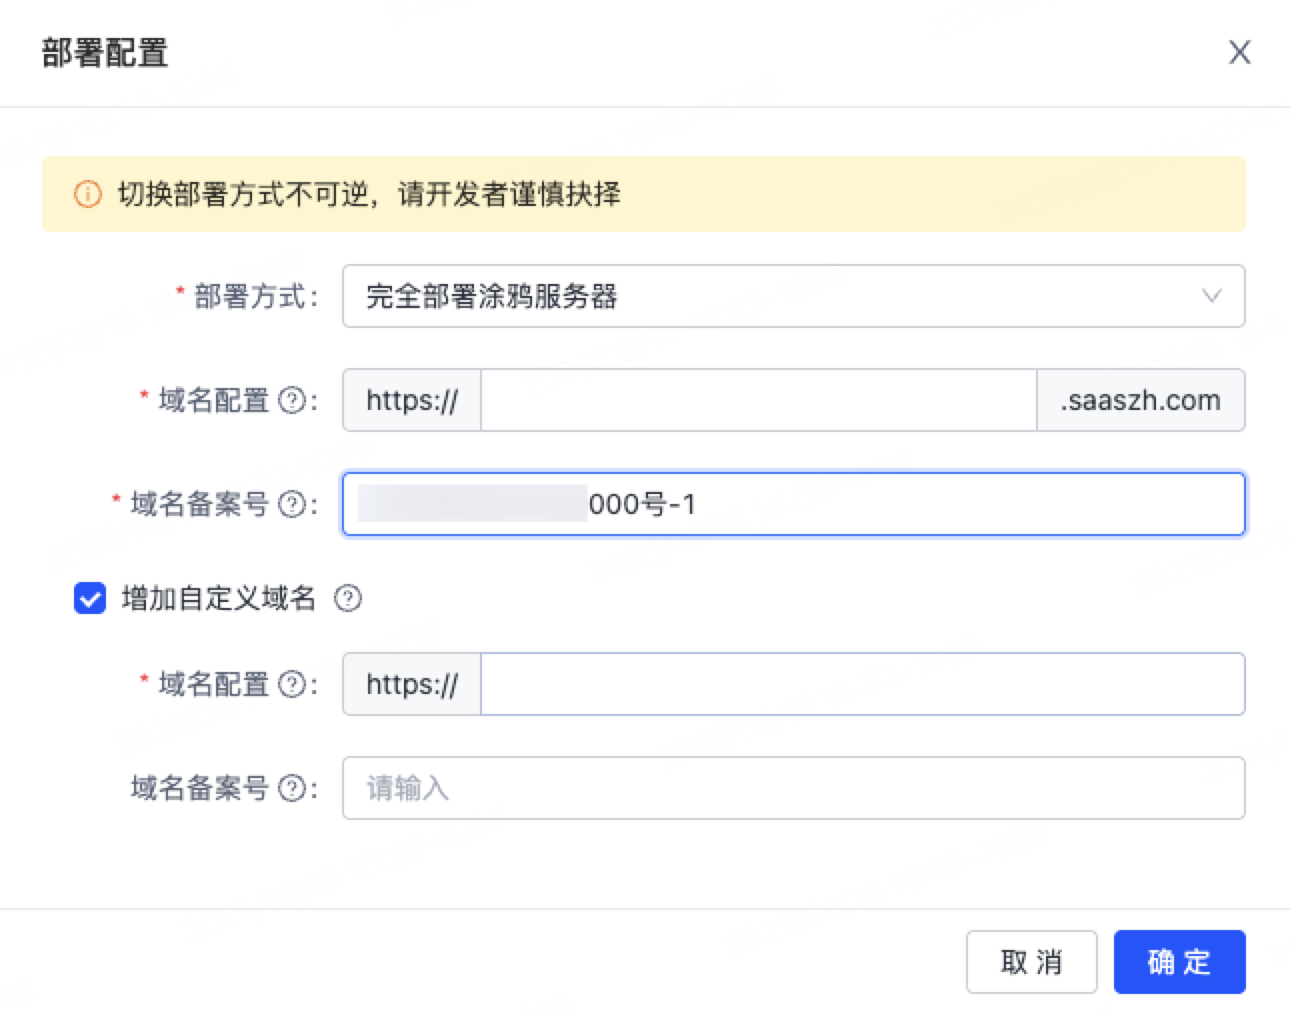Click the orange warning icon in banner
Image resolution: width=1290 pixels, height=1014 pixels.
pos(88,194)
